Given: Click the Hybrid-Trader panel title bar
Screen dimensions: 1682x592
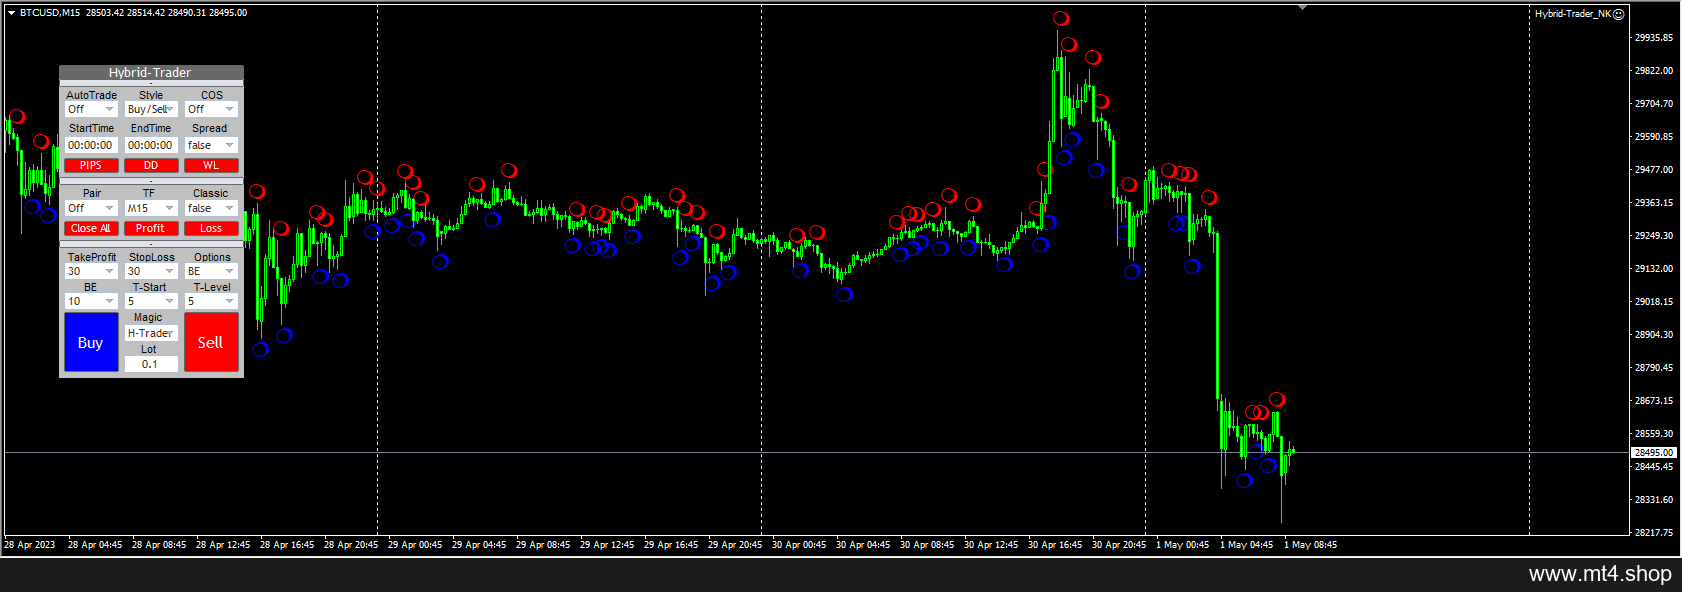Looking at the screenshot, I should pyautogui.click(x=151, y=73).
